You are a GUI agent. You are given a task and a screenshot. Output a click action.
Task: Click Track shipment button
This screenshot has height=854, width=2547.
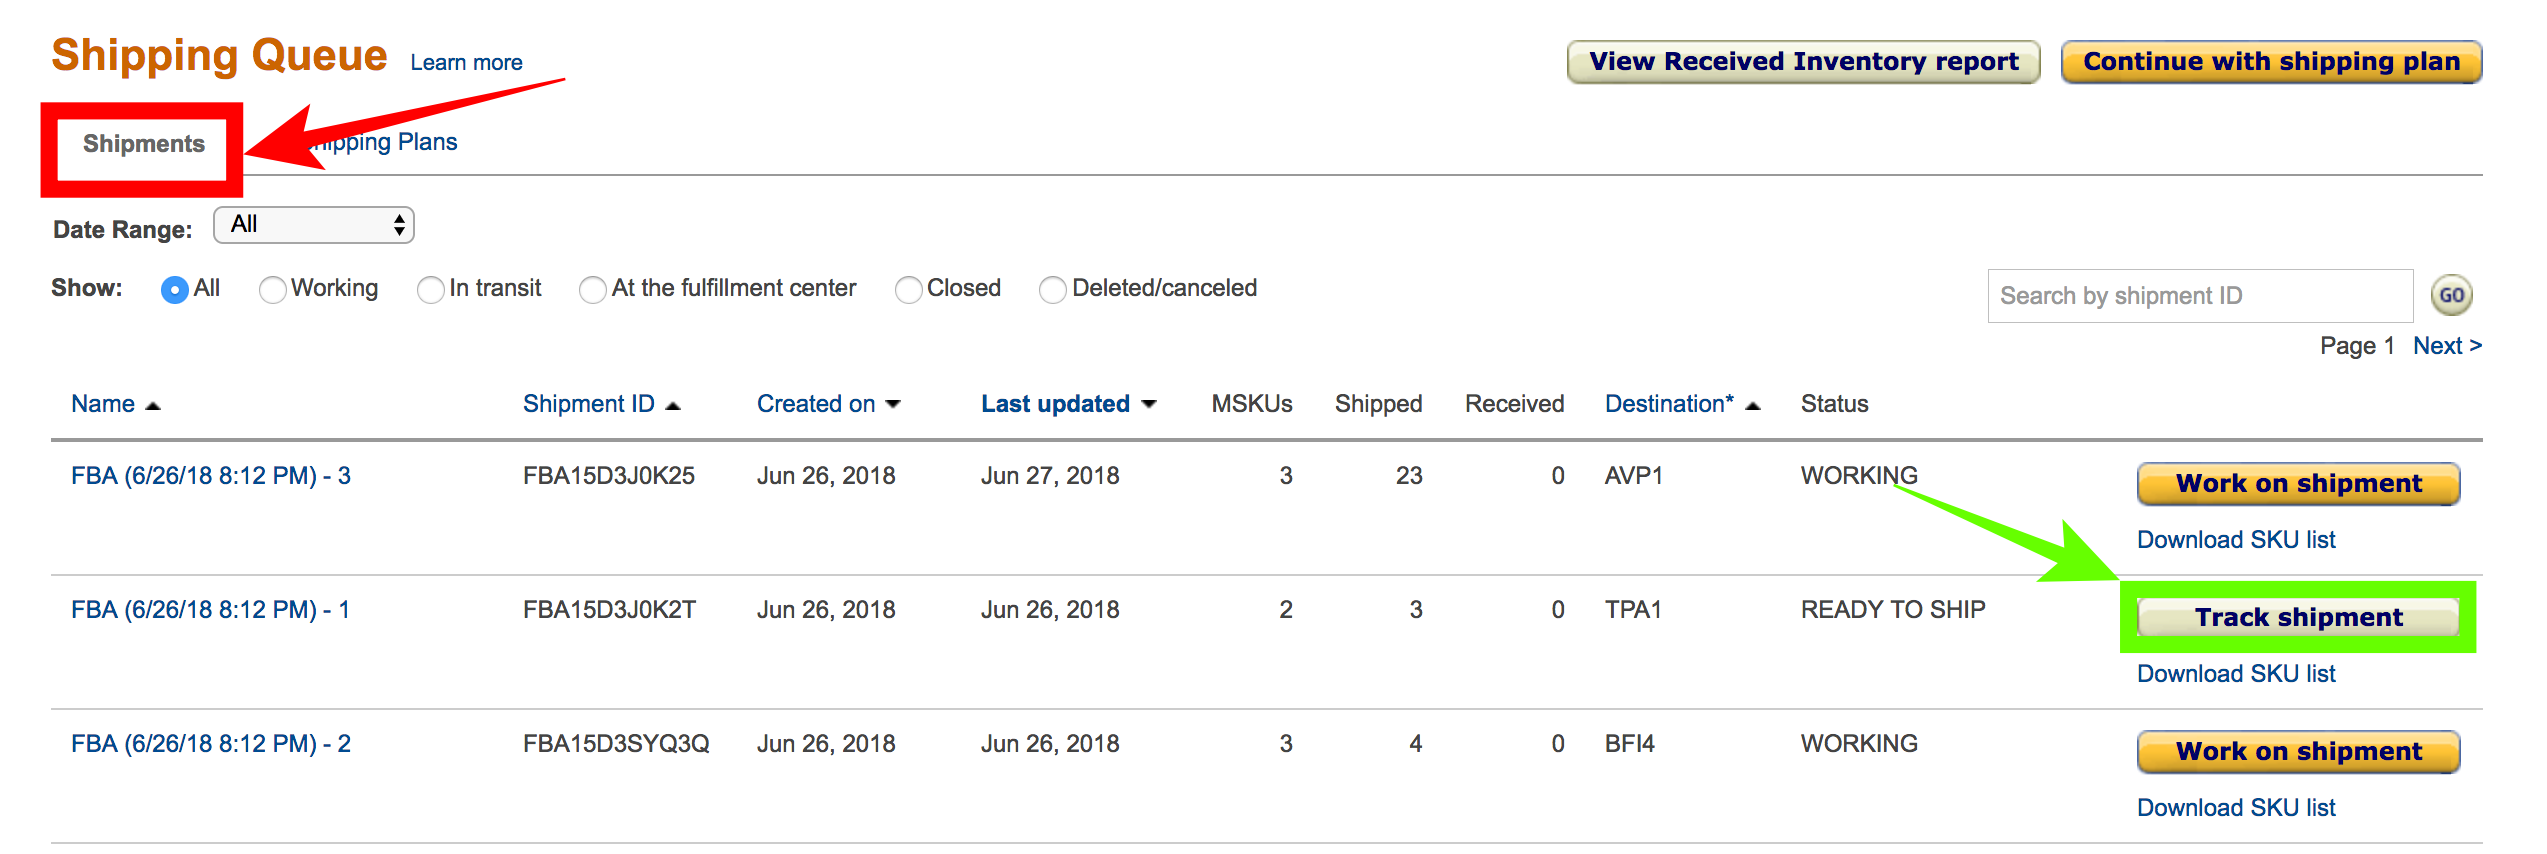(2298, 617)
